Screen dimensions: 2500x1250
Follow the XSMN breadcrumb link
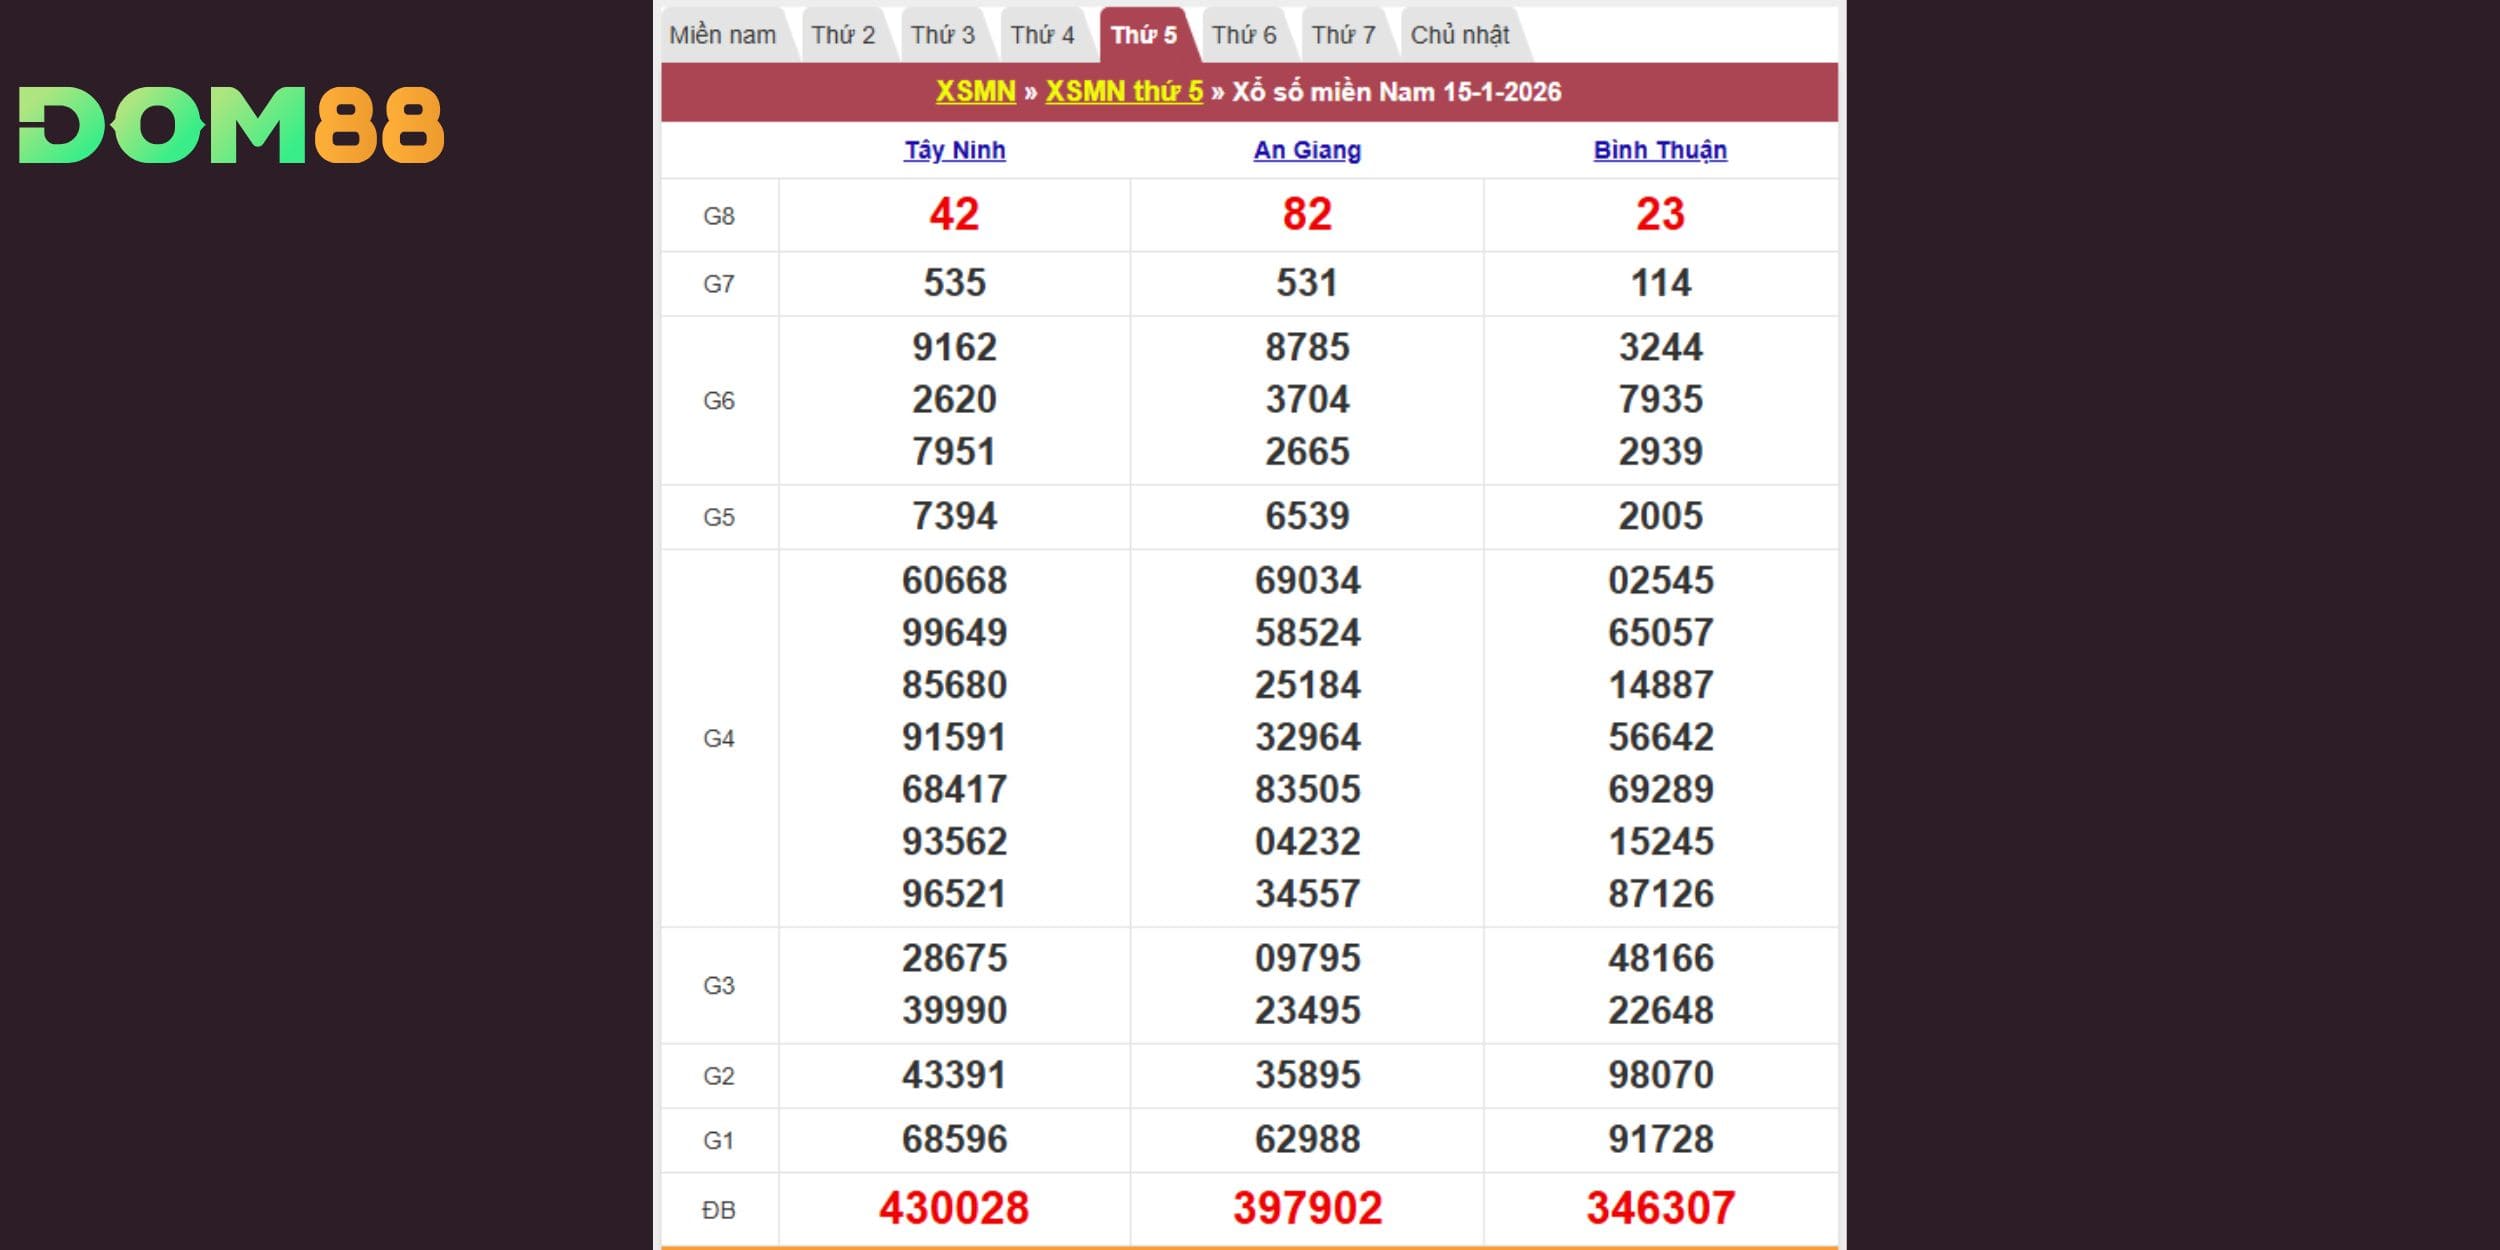point(975,92)
